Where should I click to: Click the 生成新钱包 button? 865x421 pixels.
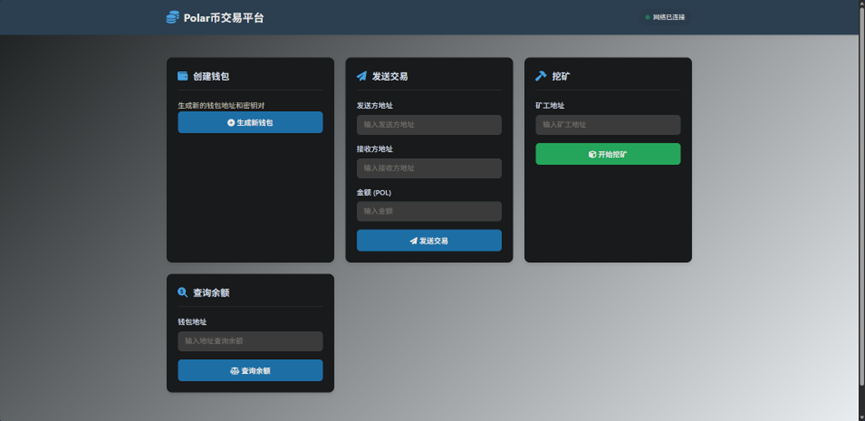[250, 122]
